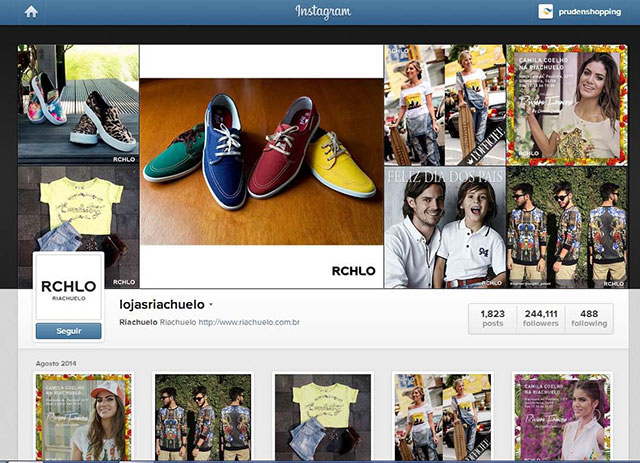Open prudenshopping account avatar icon

click(545, 11)
